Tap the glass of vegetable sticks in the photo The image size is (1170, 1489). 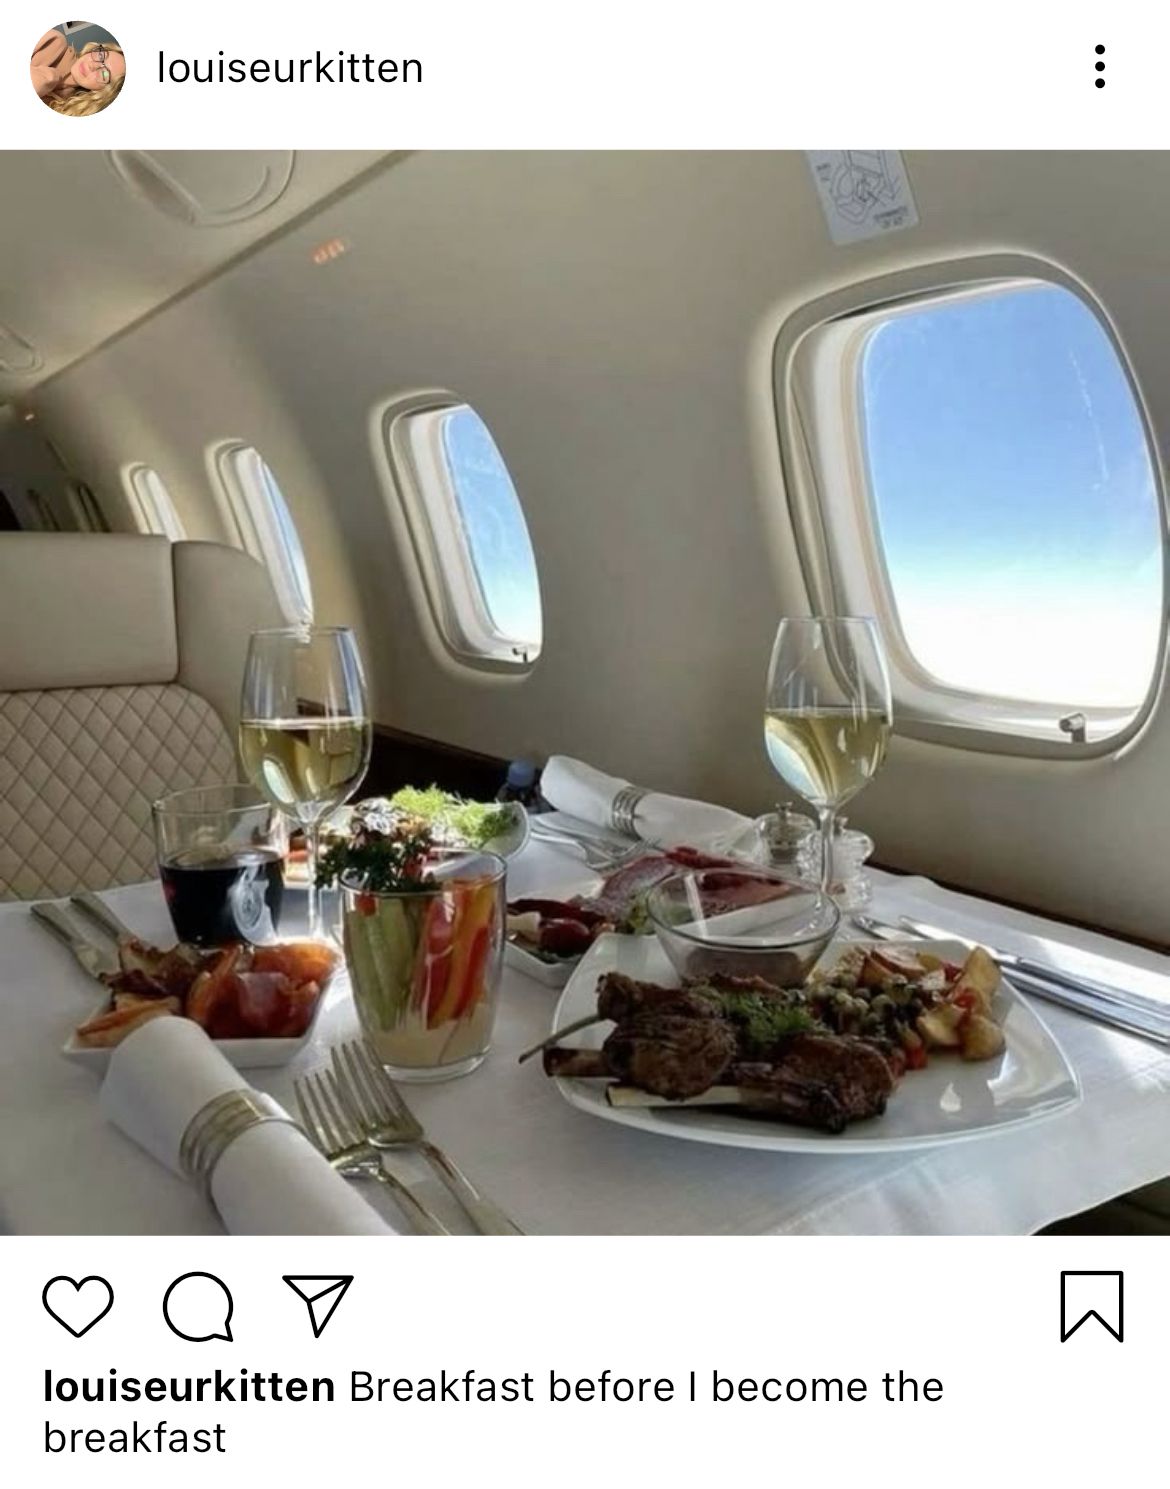click(x=424, y=965)
